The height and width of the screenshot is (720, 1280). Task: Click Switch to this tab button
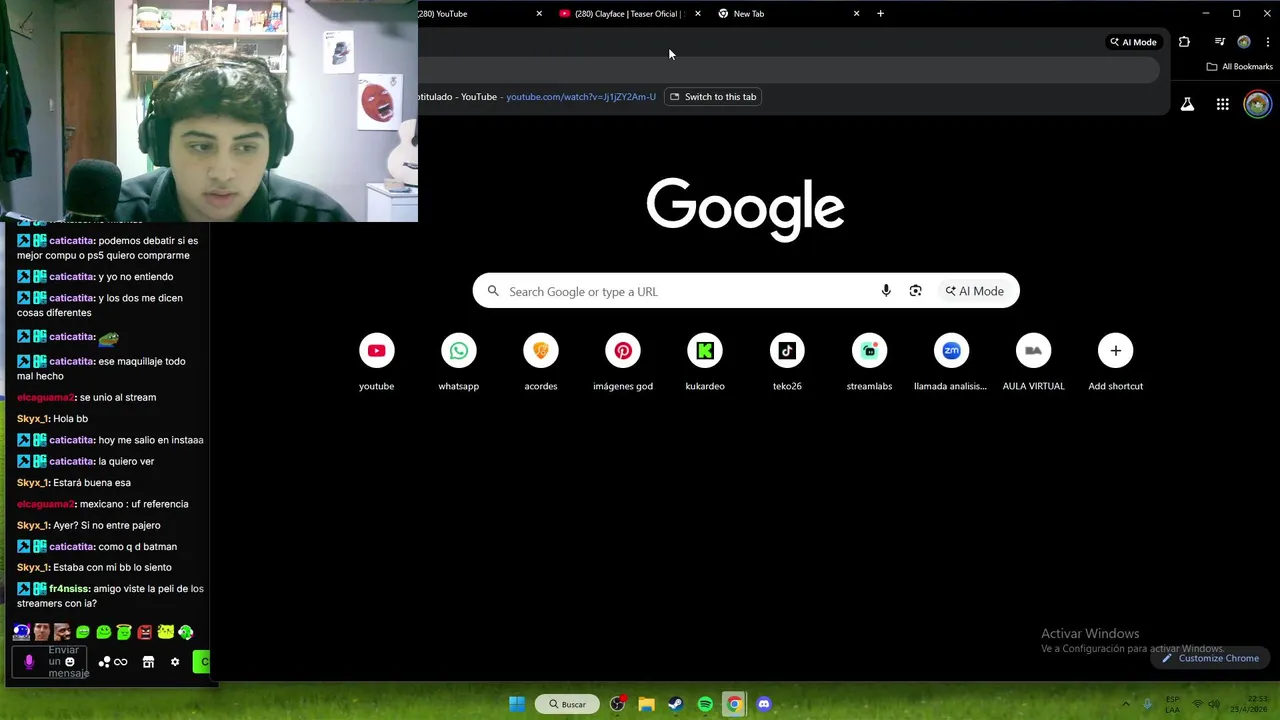[714, 97]
